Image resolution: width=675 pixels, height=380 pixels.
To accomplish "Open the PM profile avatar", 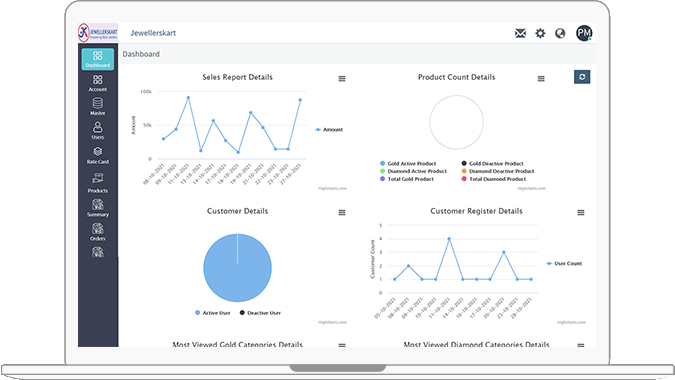I will coord(584,33).
